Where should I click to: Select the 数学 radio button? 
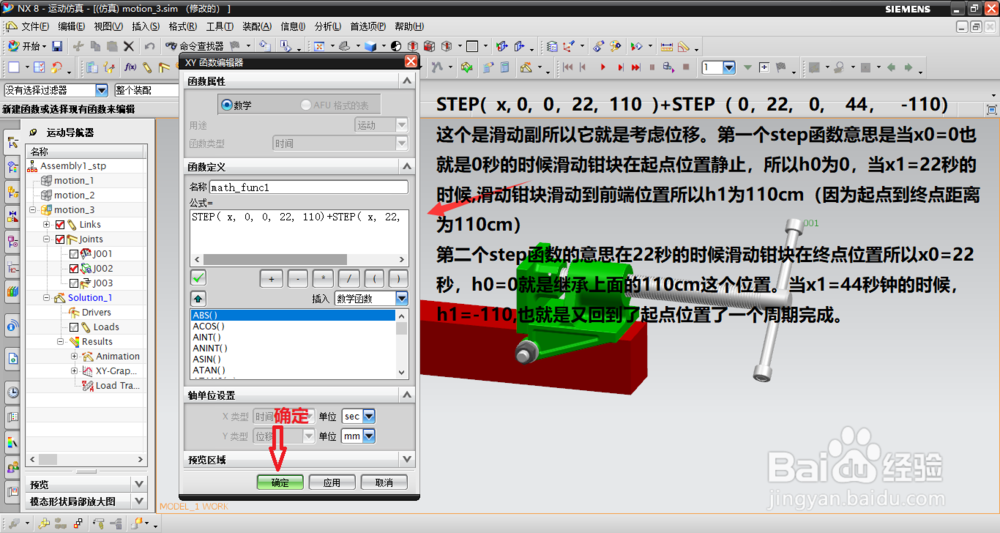[x=226, y=105]
